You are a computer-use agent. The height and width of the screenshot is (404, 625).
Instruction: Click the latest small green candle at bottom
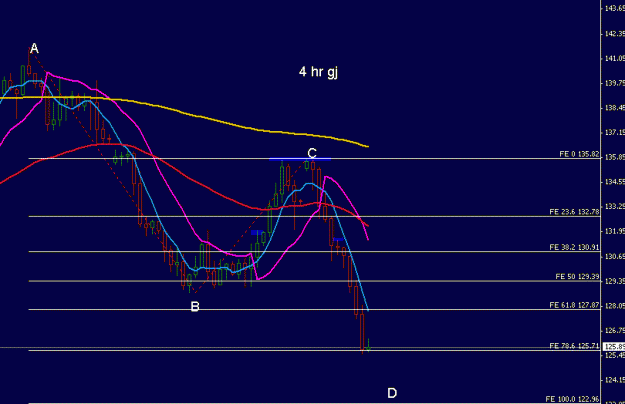click(x=369, y=346)
